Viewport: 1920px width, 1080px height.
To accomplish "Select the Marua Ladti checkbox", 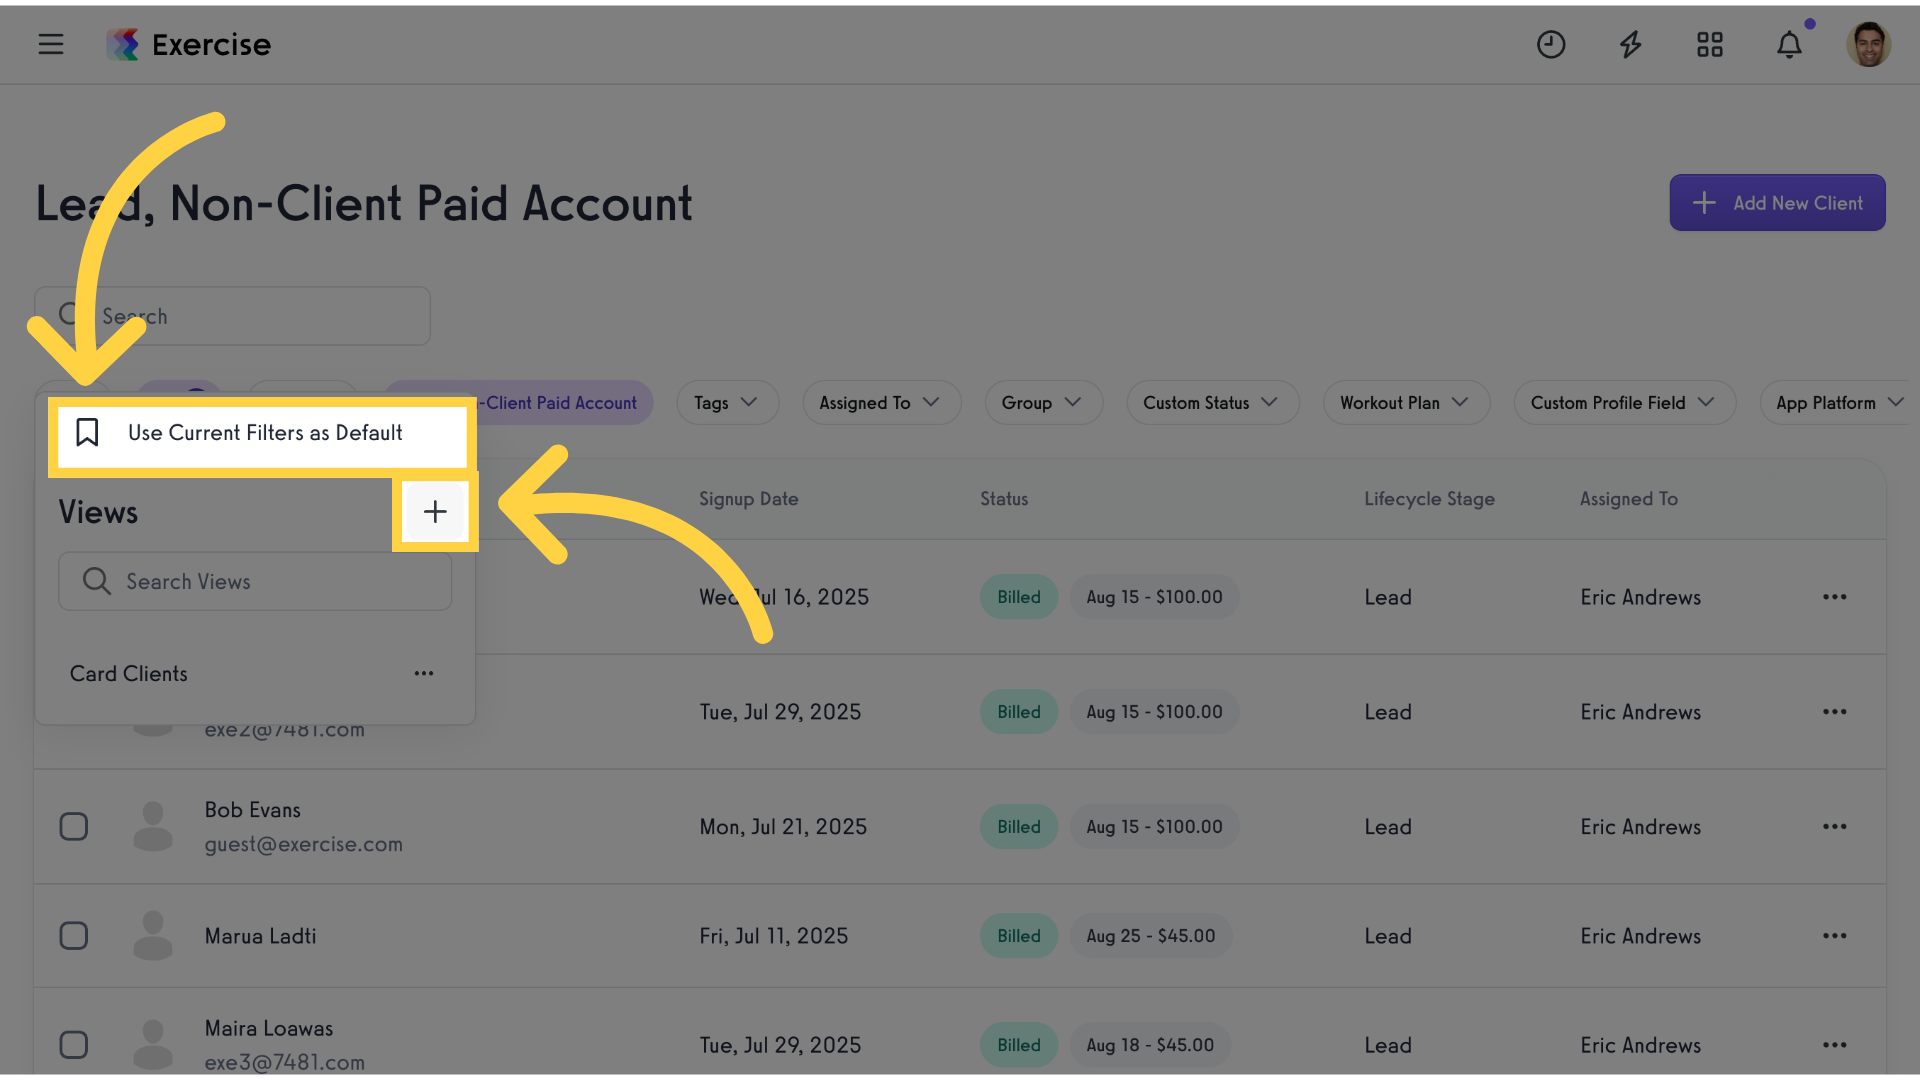I will (x=74, y=936).
